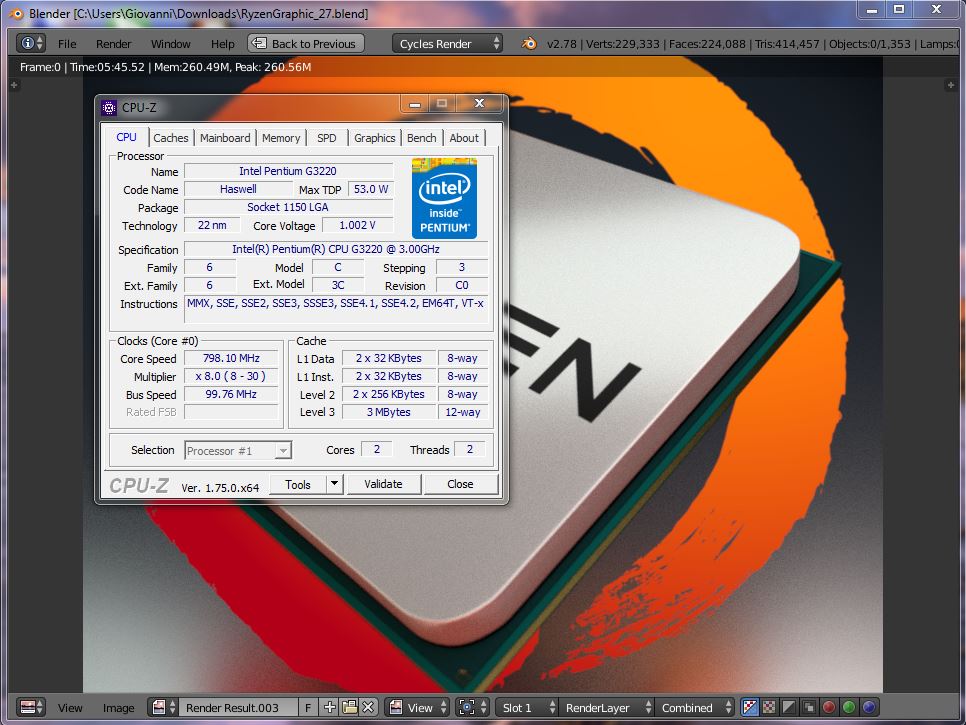Open the pivot point selector dropdown
This screenshot has width=966, height=725.
[x=473, y=707]
